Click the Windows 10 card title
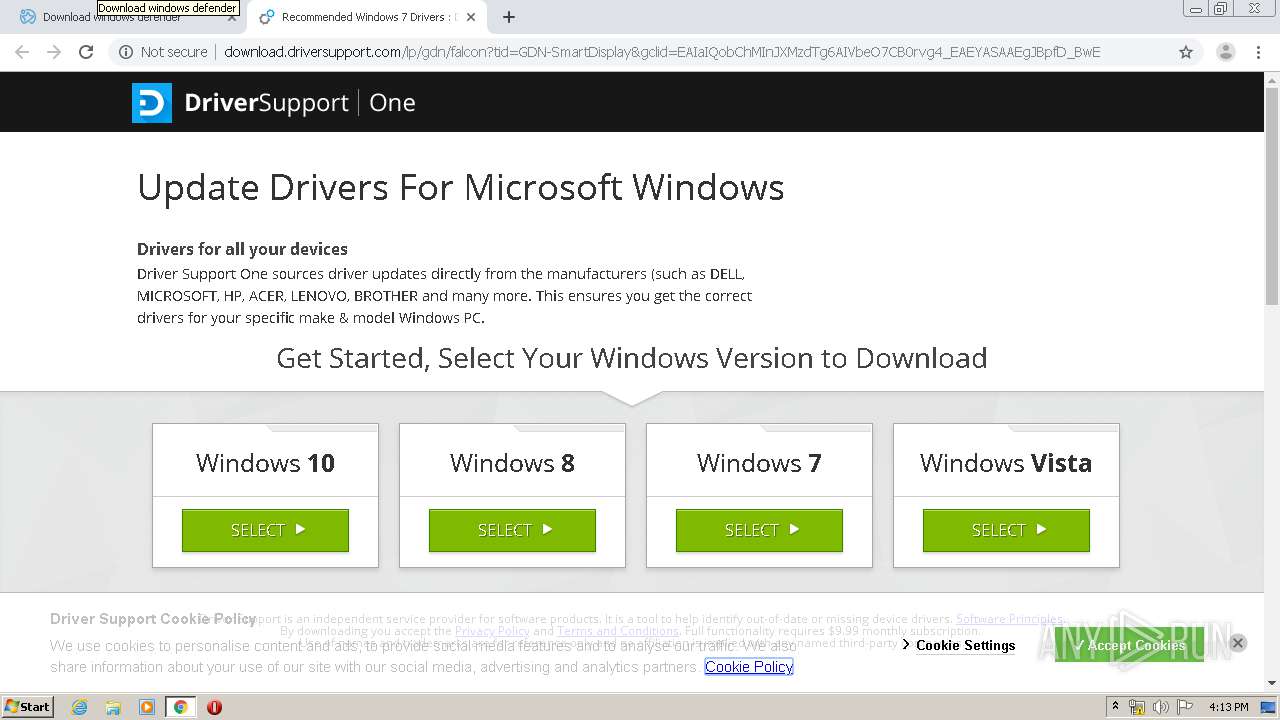The width and height of the screenshot is (1280, 720). [x=265, y=463]
